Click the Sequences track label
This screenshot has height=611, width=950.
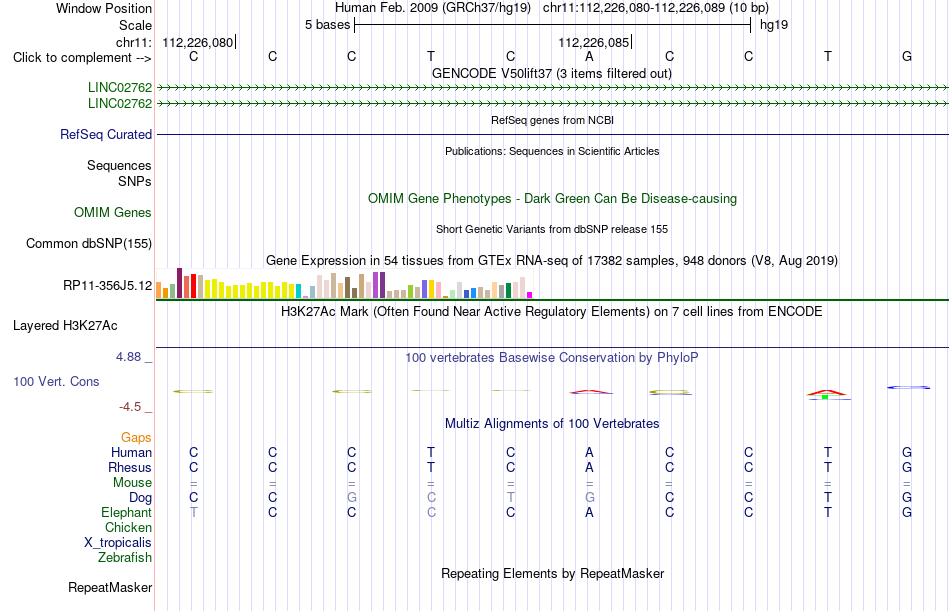119,165
